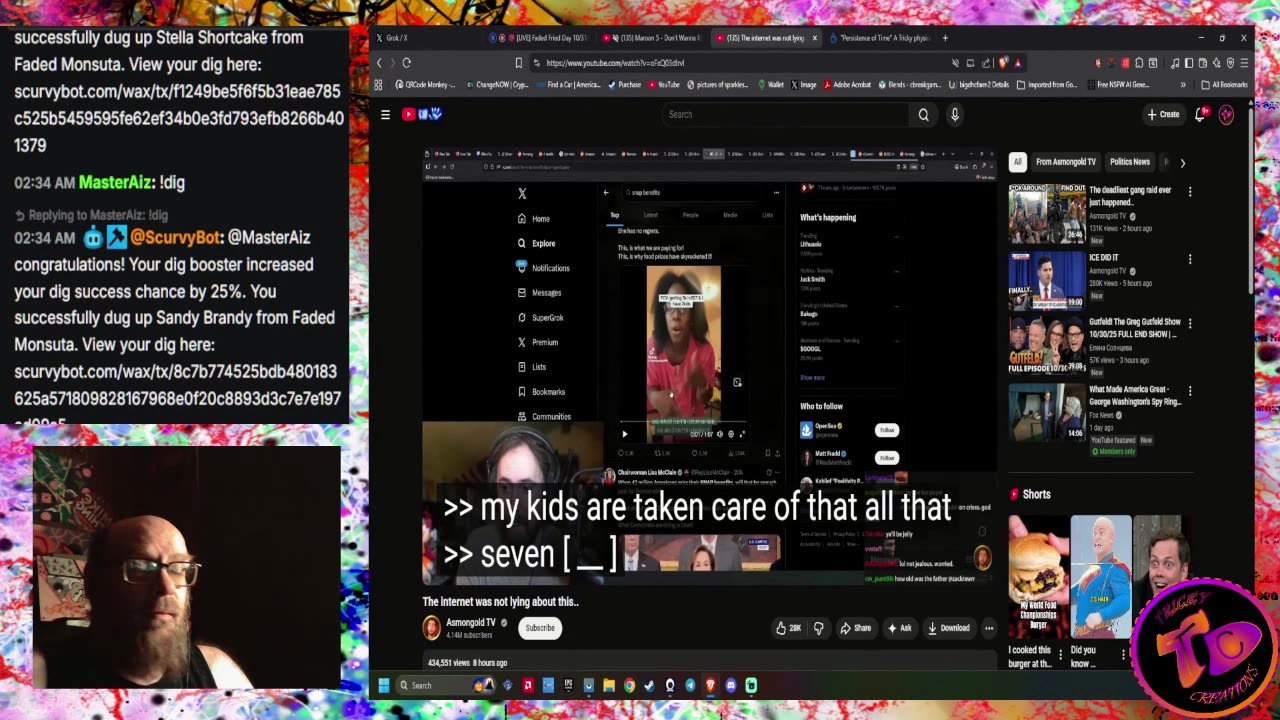Open the YouTube hamburger guide menu
This screenshot has width=1280, height=720.
385,114
